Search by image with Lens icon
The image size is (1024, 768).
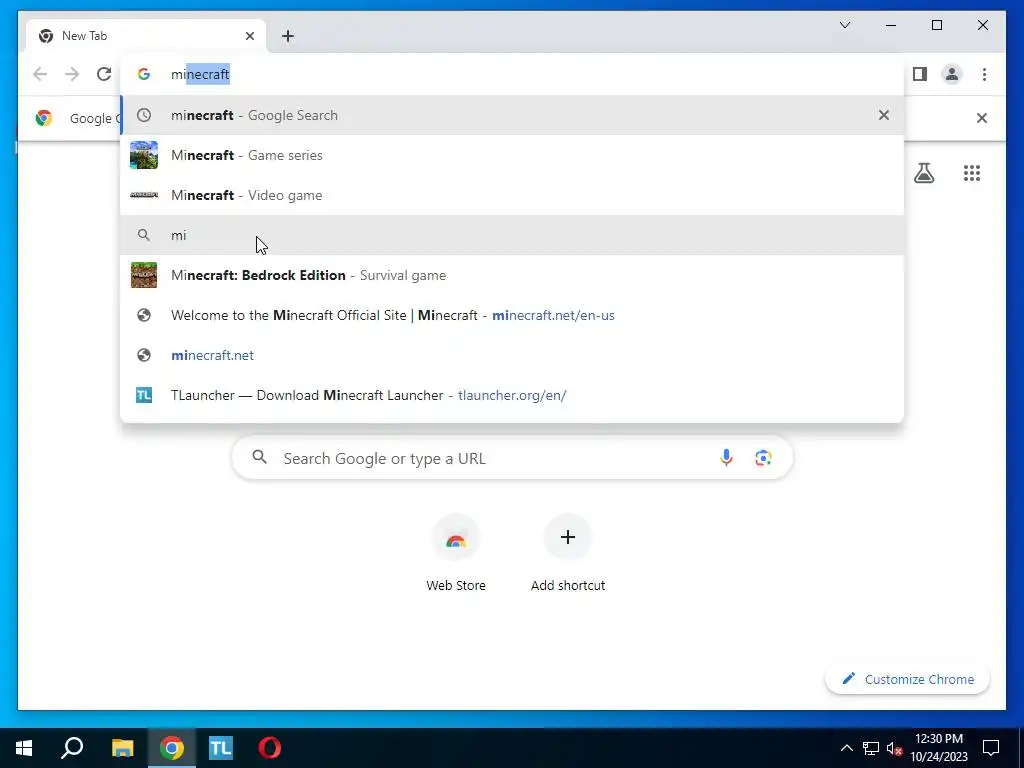pos(763,458)
